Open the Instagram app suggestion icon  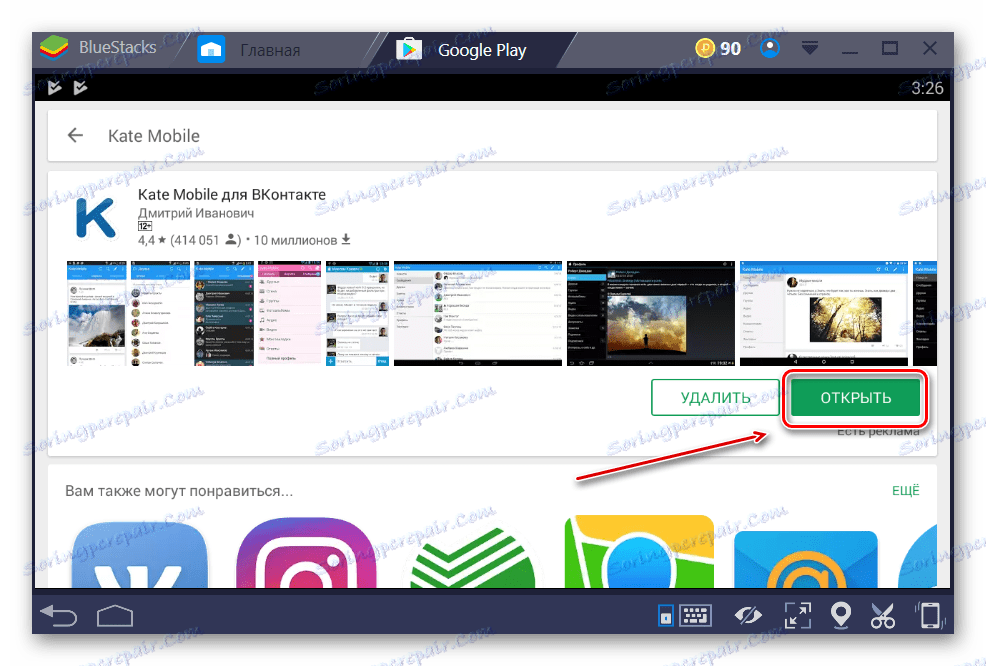306,553
